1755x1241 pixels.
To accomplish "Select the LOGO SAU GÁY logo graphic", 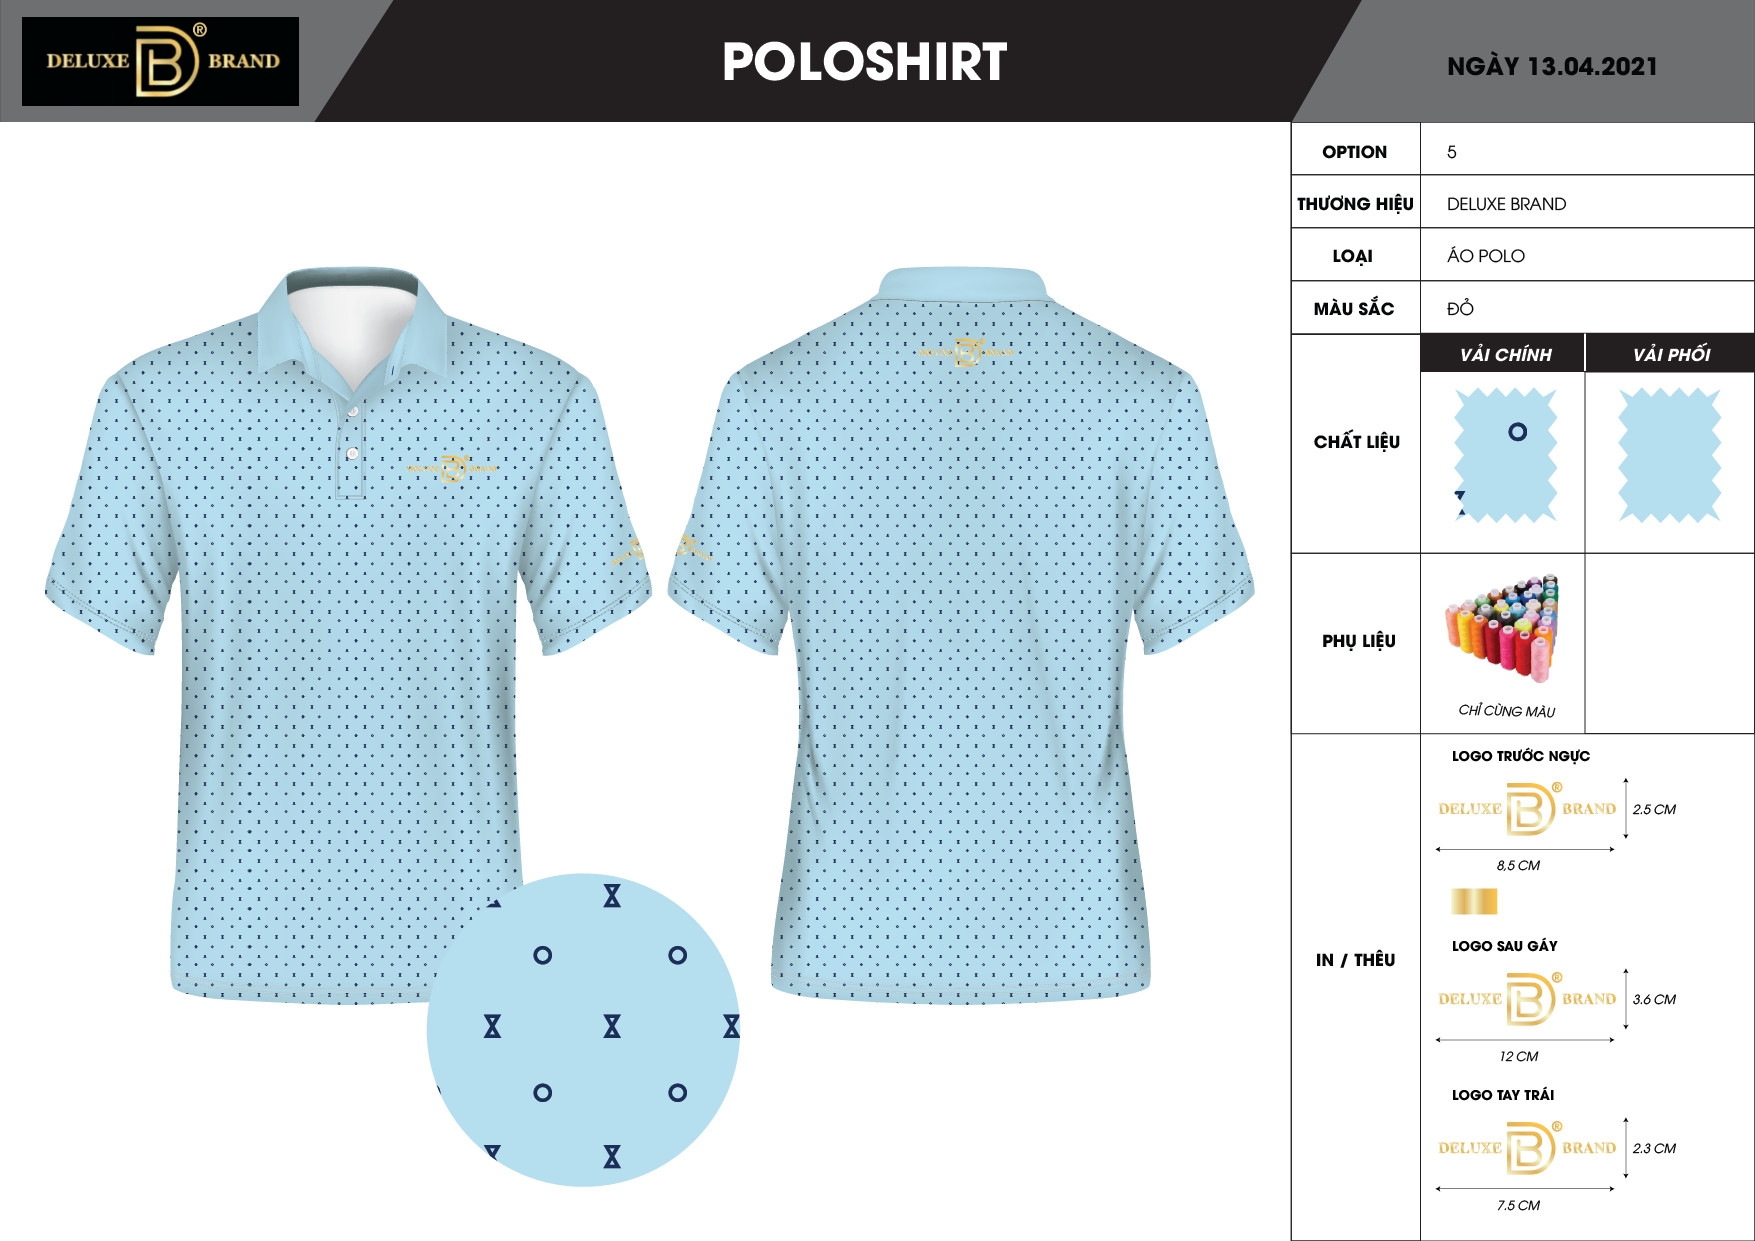I will (x=1527, y=998).
